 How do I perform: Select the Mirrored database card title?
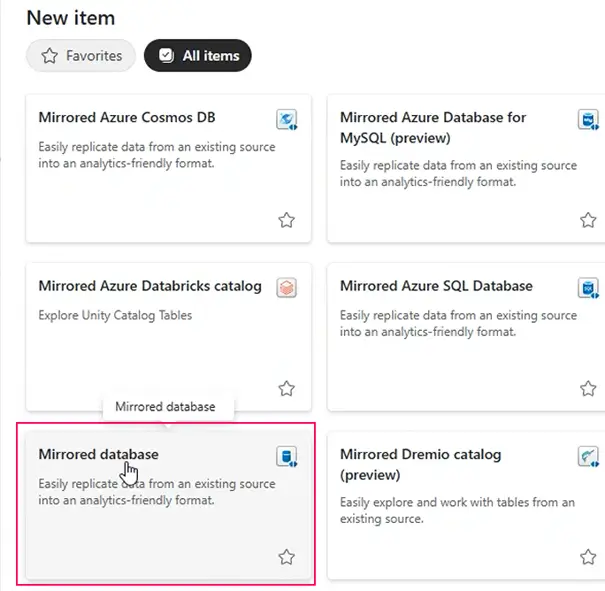(x=98, y=454)
